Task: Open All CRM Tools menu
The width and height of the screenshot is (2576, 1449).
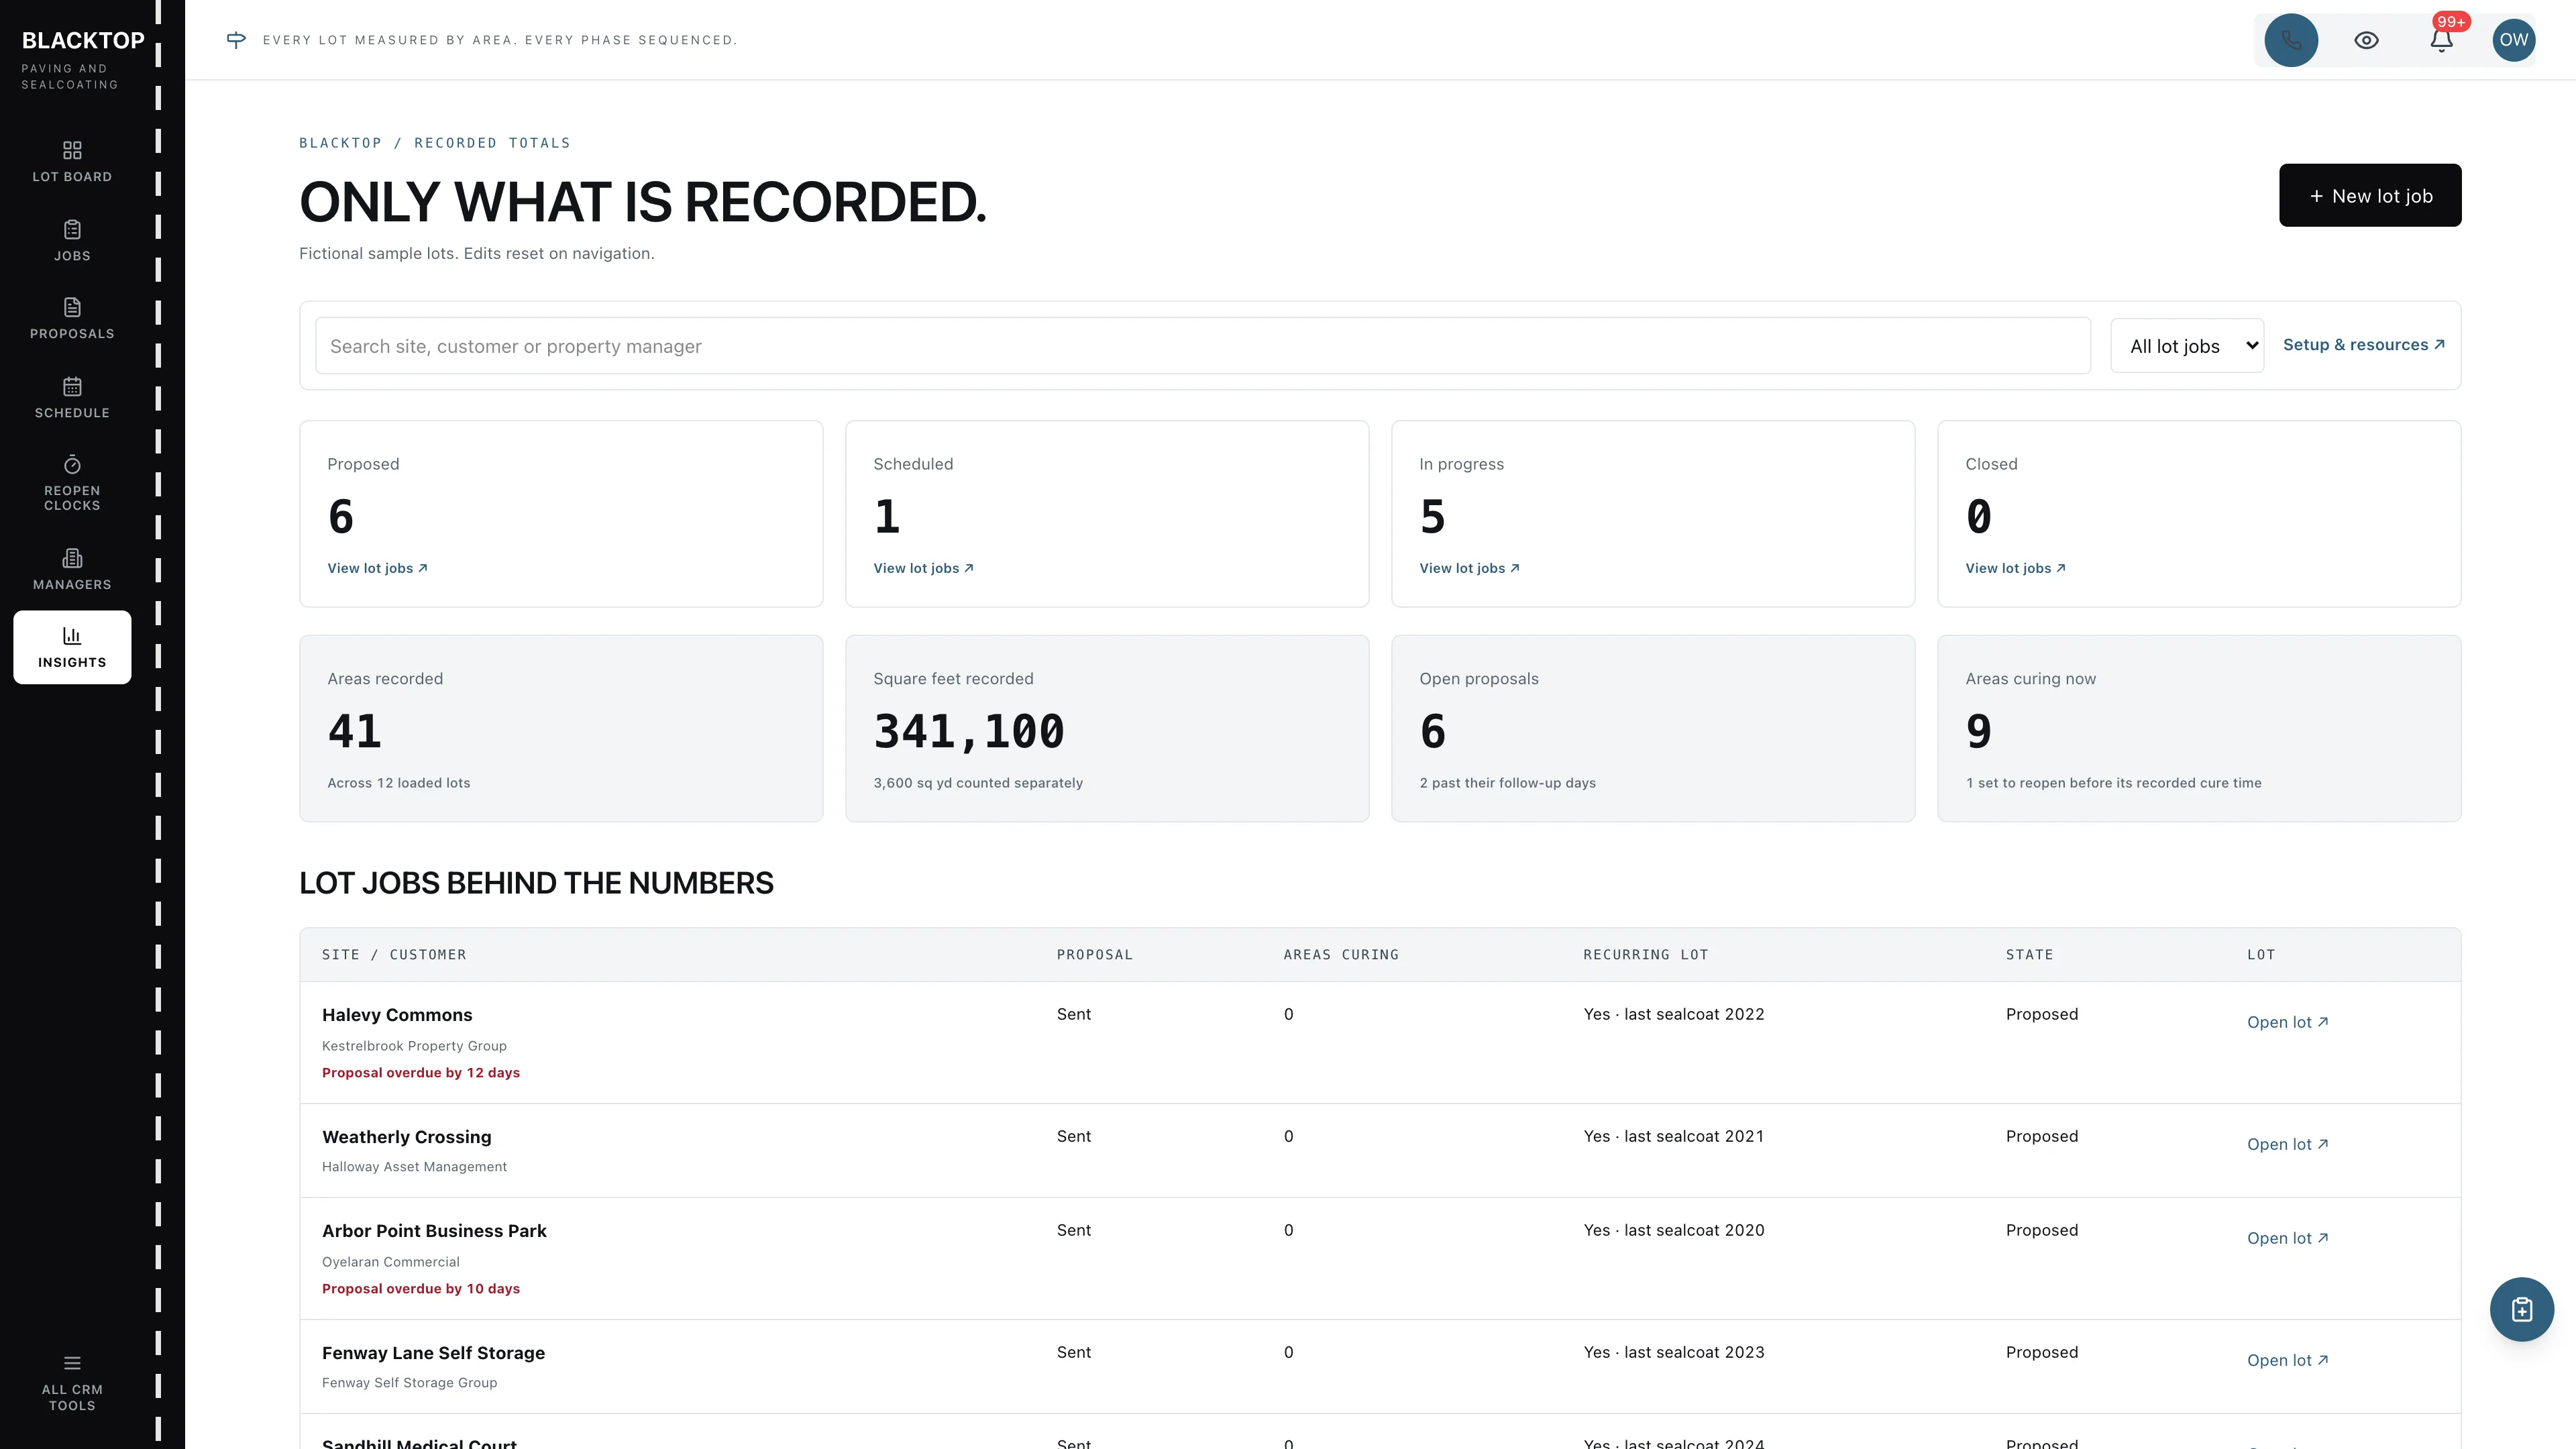Action: [x=72, y=1383]
